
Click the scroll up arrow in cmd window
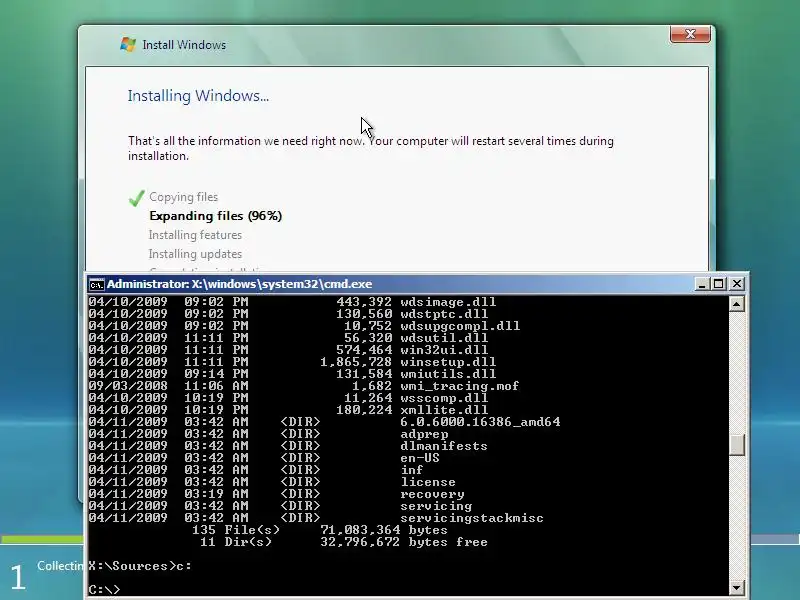(x=736, y=305)
